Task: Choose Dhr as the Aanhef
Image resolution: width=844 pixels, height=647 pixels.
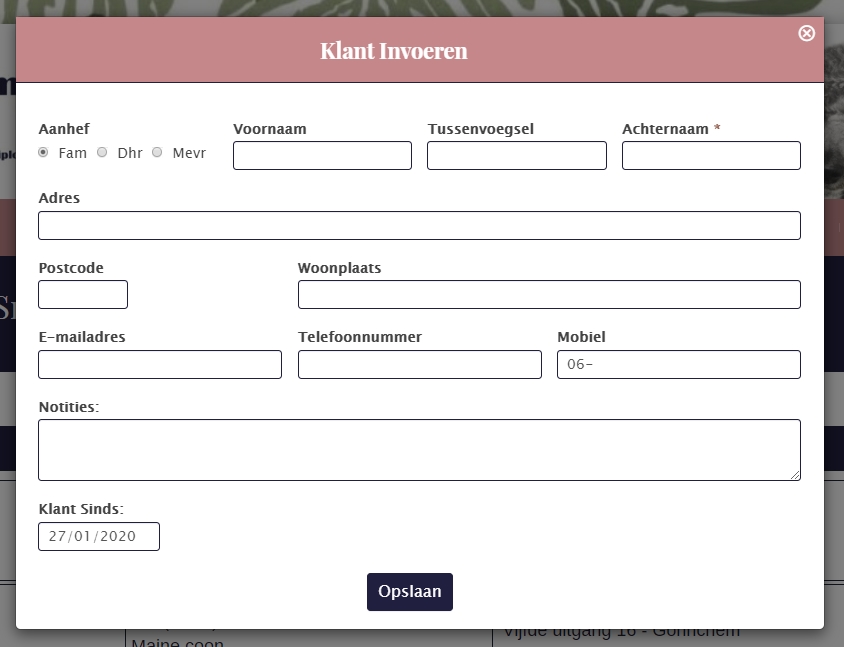Action: pos(102,153)
